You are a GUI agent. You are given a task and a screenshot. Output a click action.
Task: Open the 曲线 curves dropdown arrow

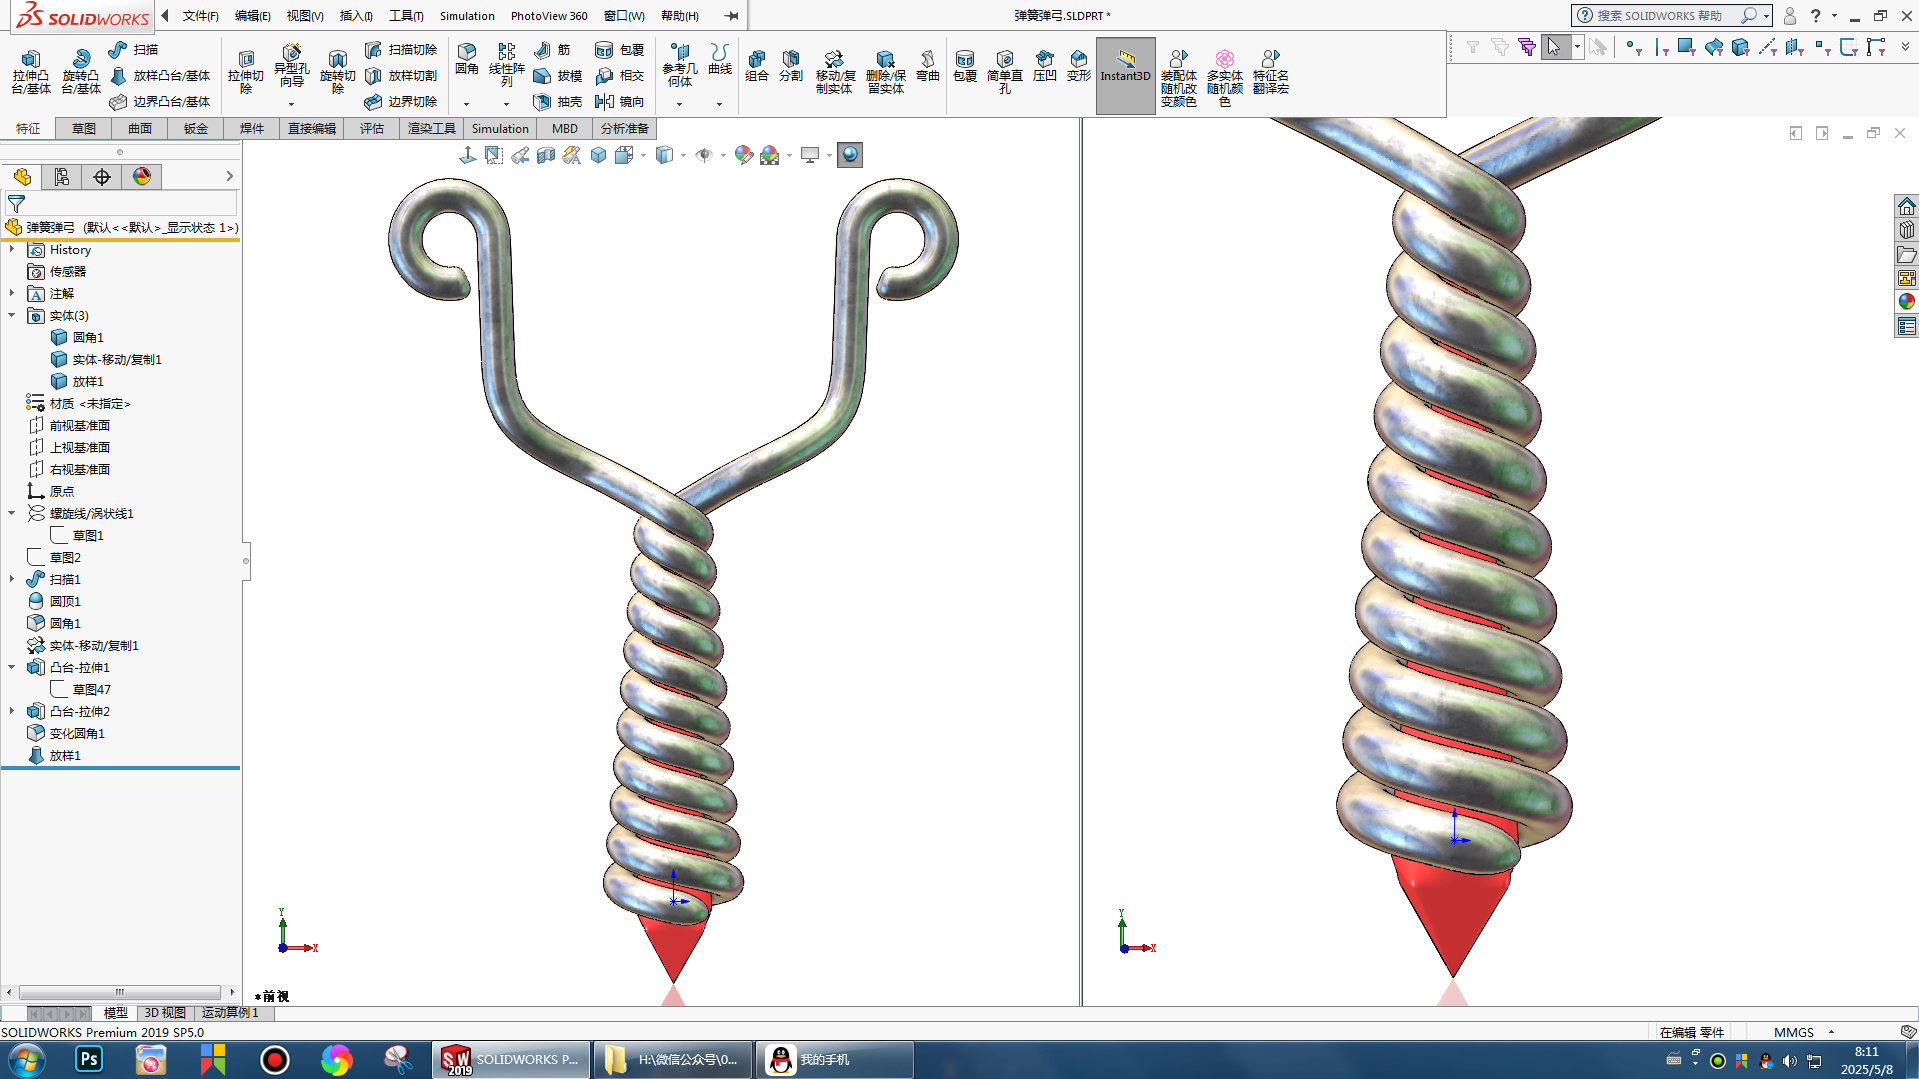(x=720, y=104)
